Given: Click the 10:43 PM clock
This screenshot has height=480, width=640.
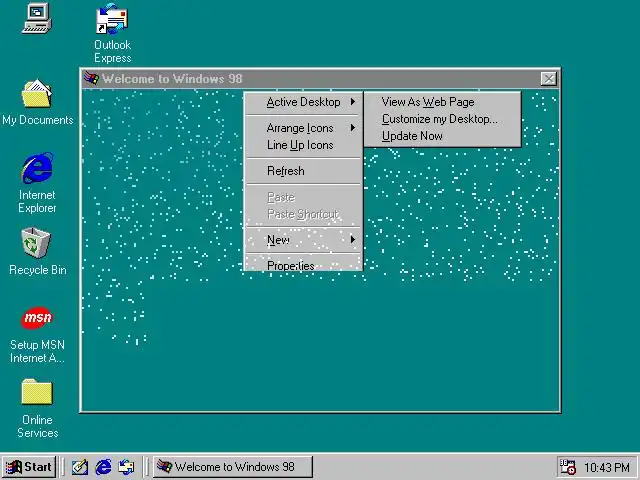Looking at the screenshot, I should (607, 467).
